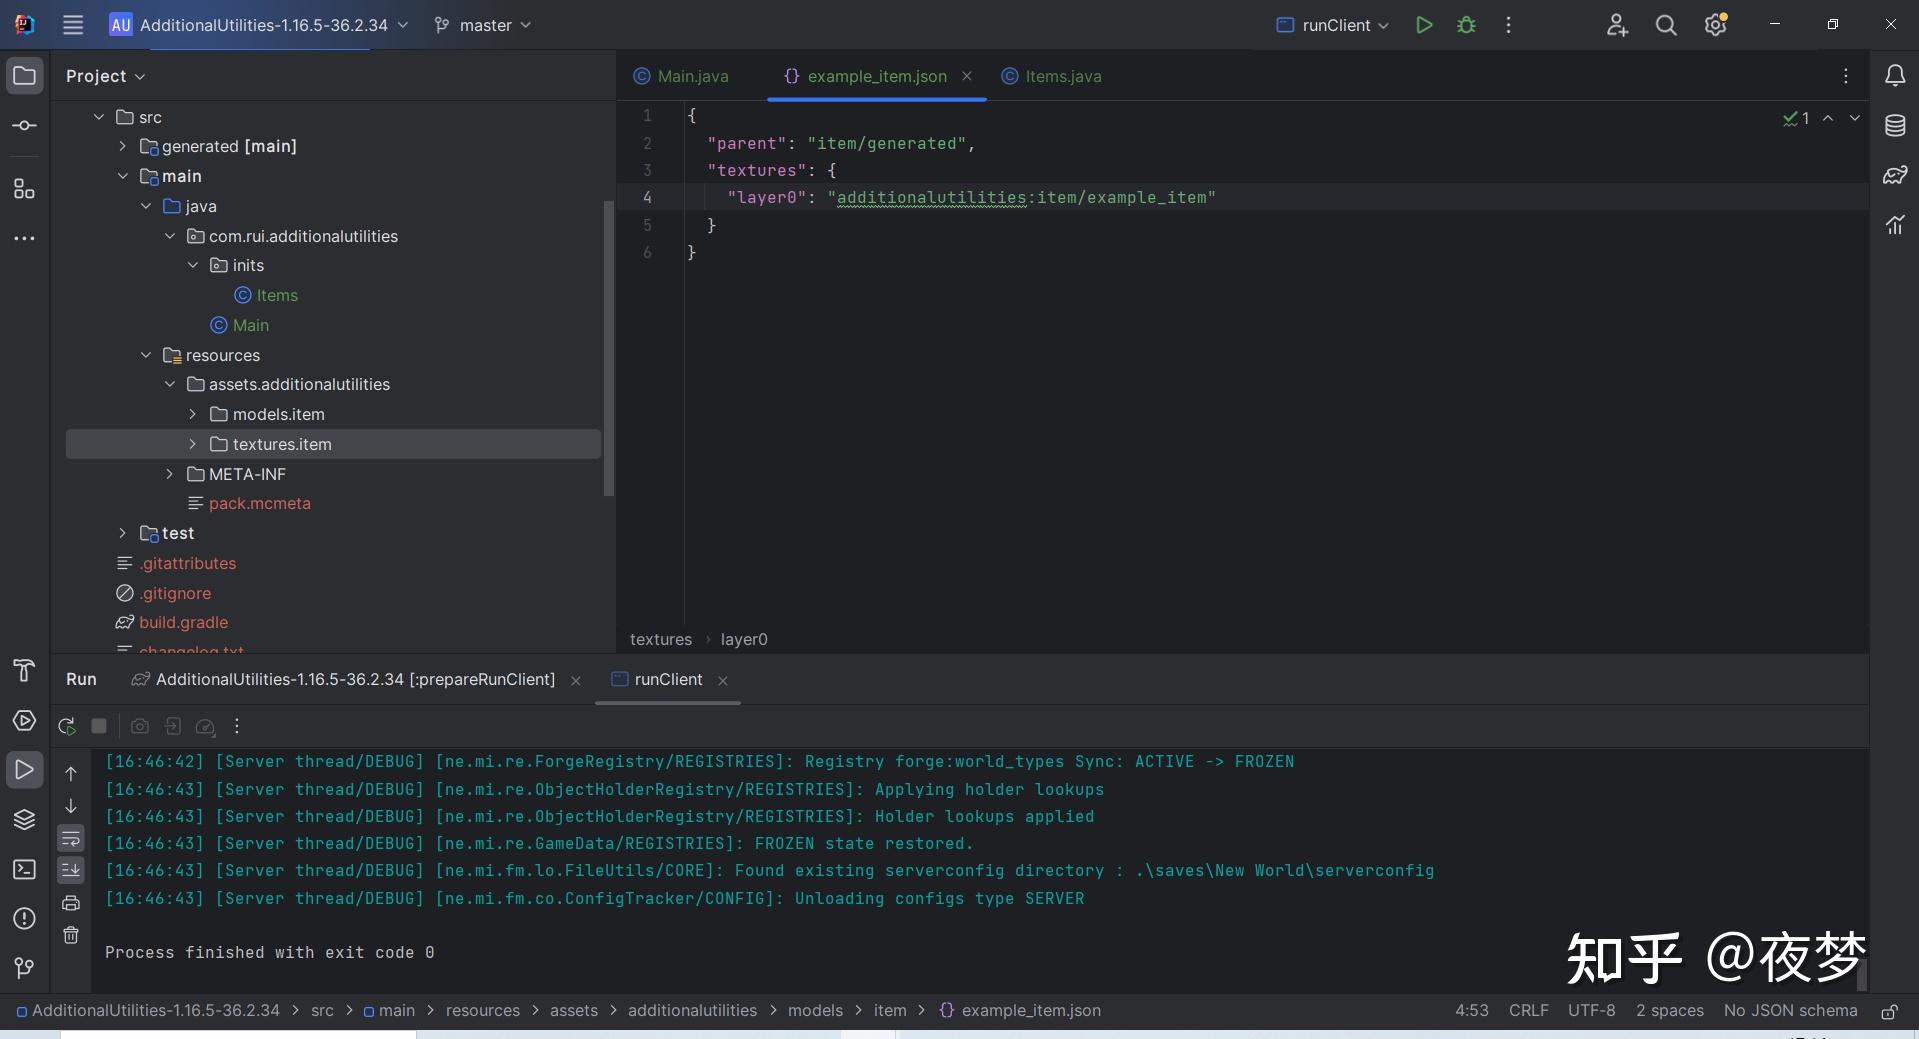
Task: Toggle file read-only lock icon
Action: point(1889,1011)
